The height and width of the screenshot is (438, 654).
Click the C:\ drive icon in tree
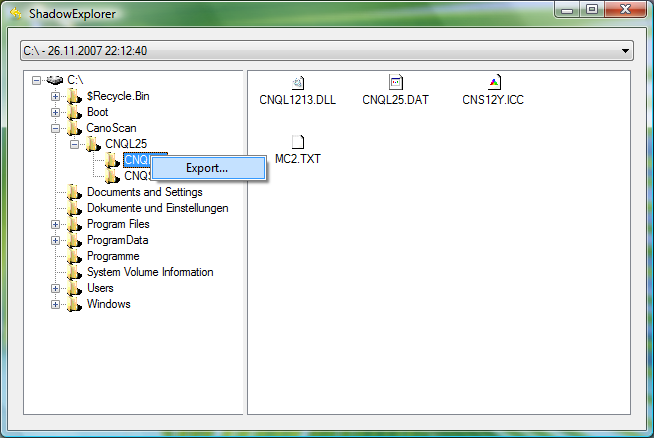coord(55,80)
